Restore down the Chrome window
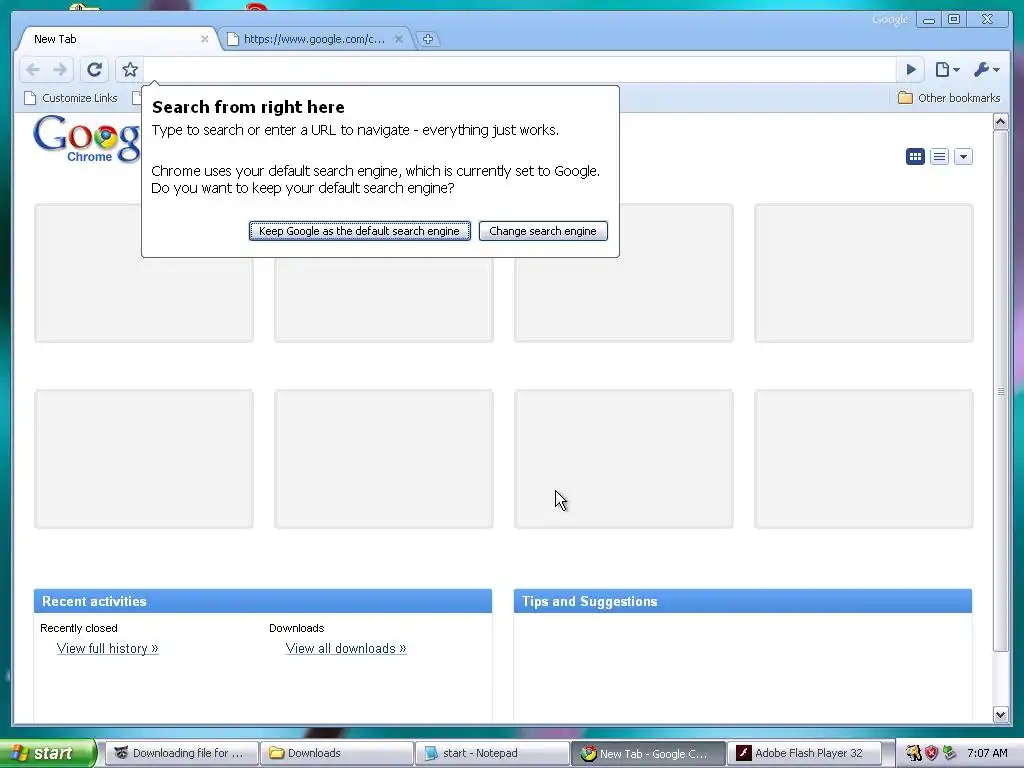 pyautogui.click(x=953, y=20)
